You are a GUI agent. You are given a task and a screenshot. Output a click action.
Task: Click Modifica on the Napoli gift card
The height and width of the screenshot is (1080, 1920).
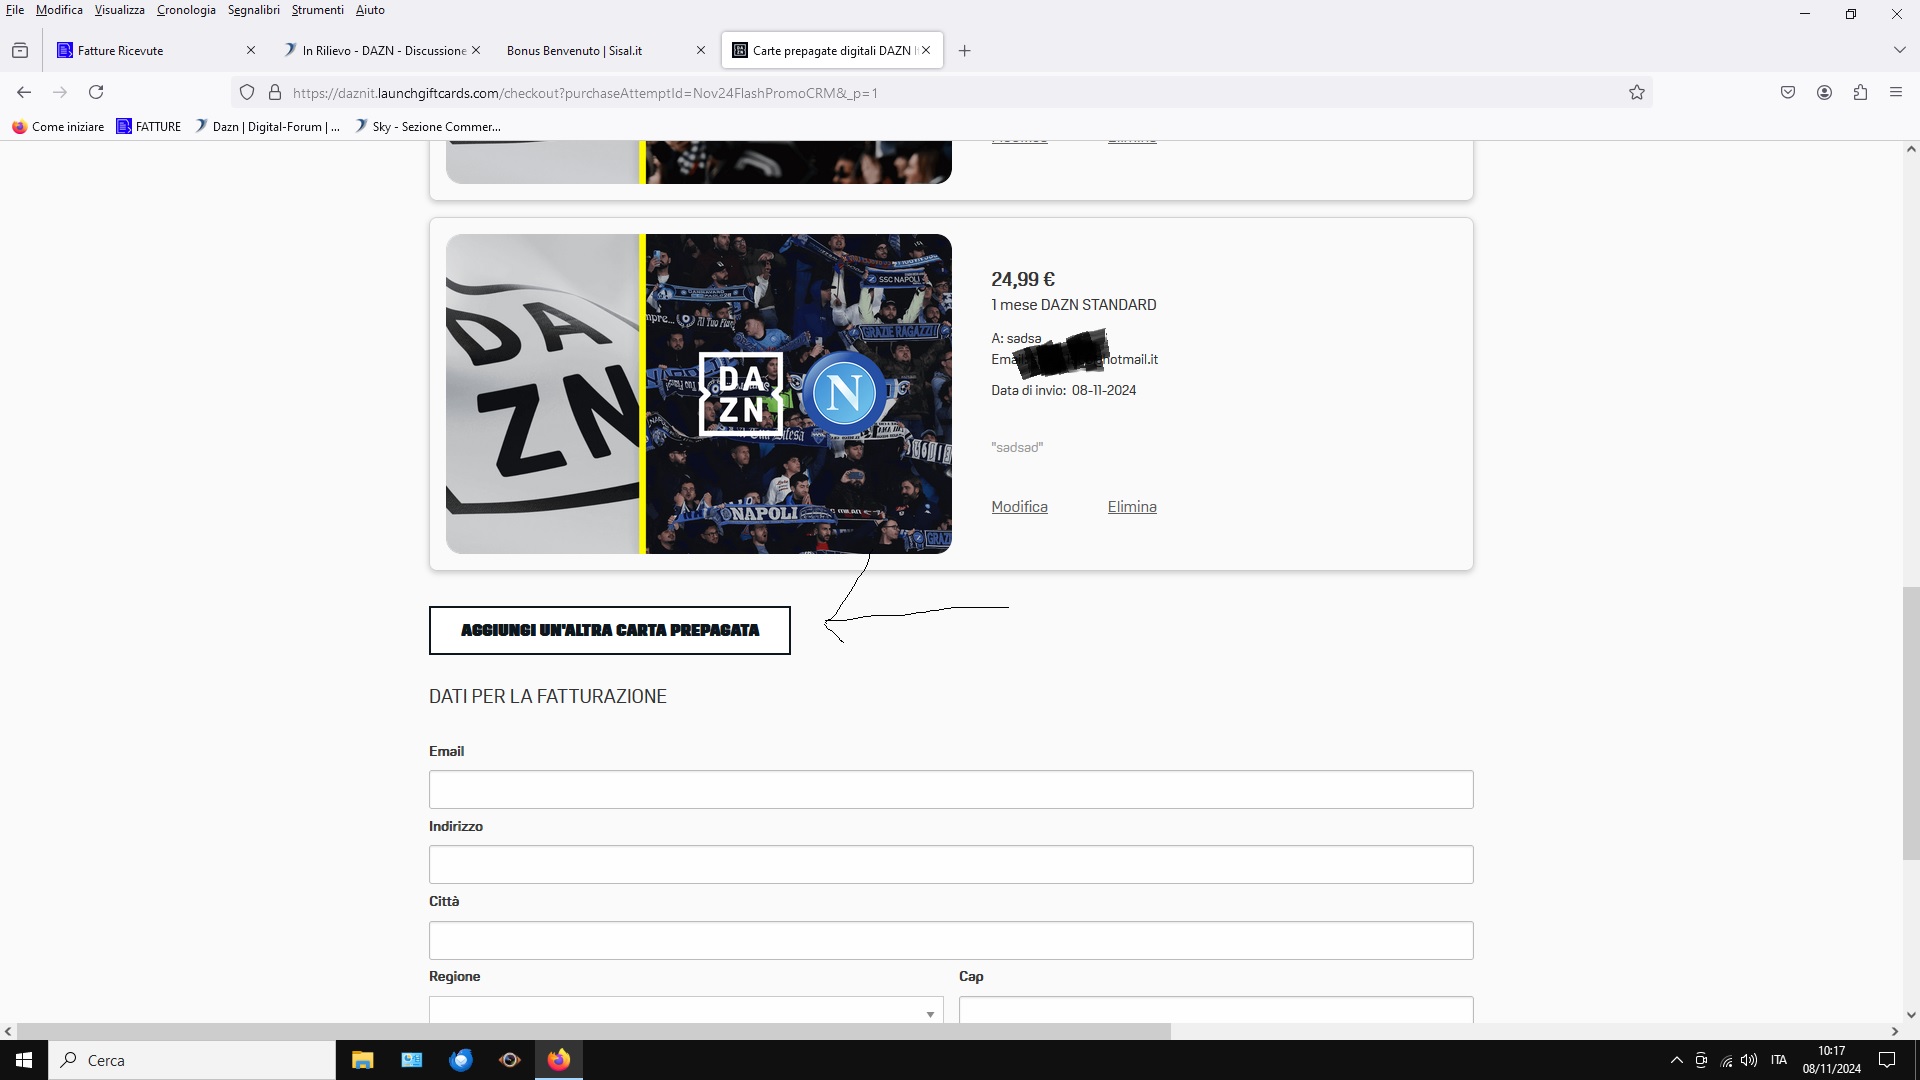(1019, 507)
